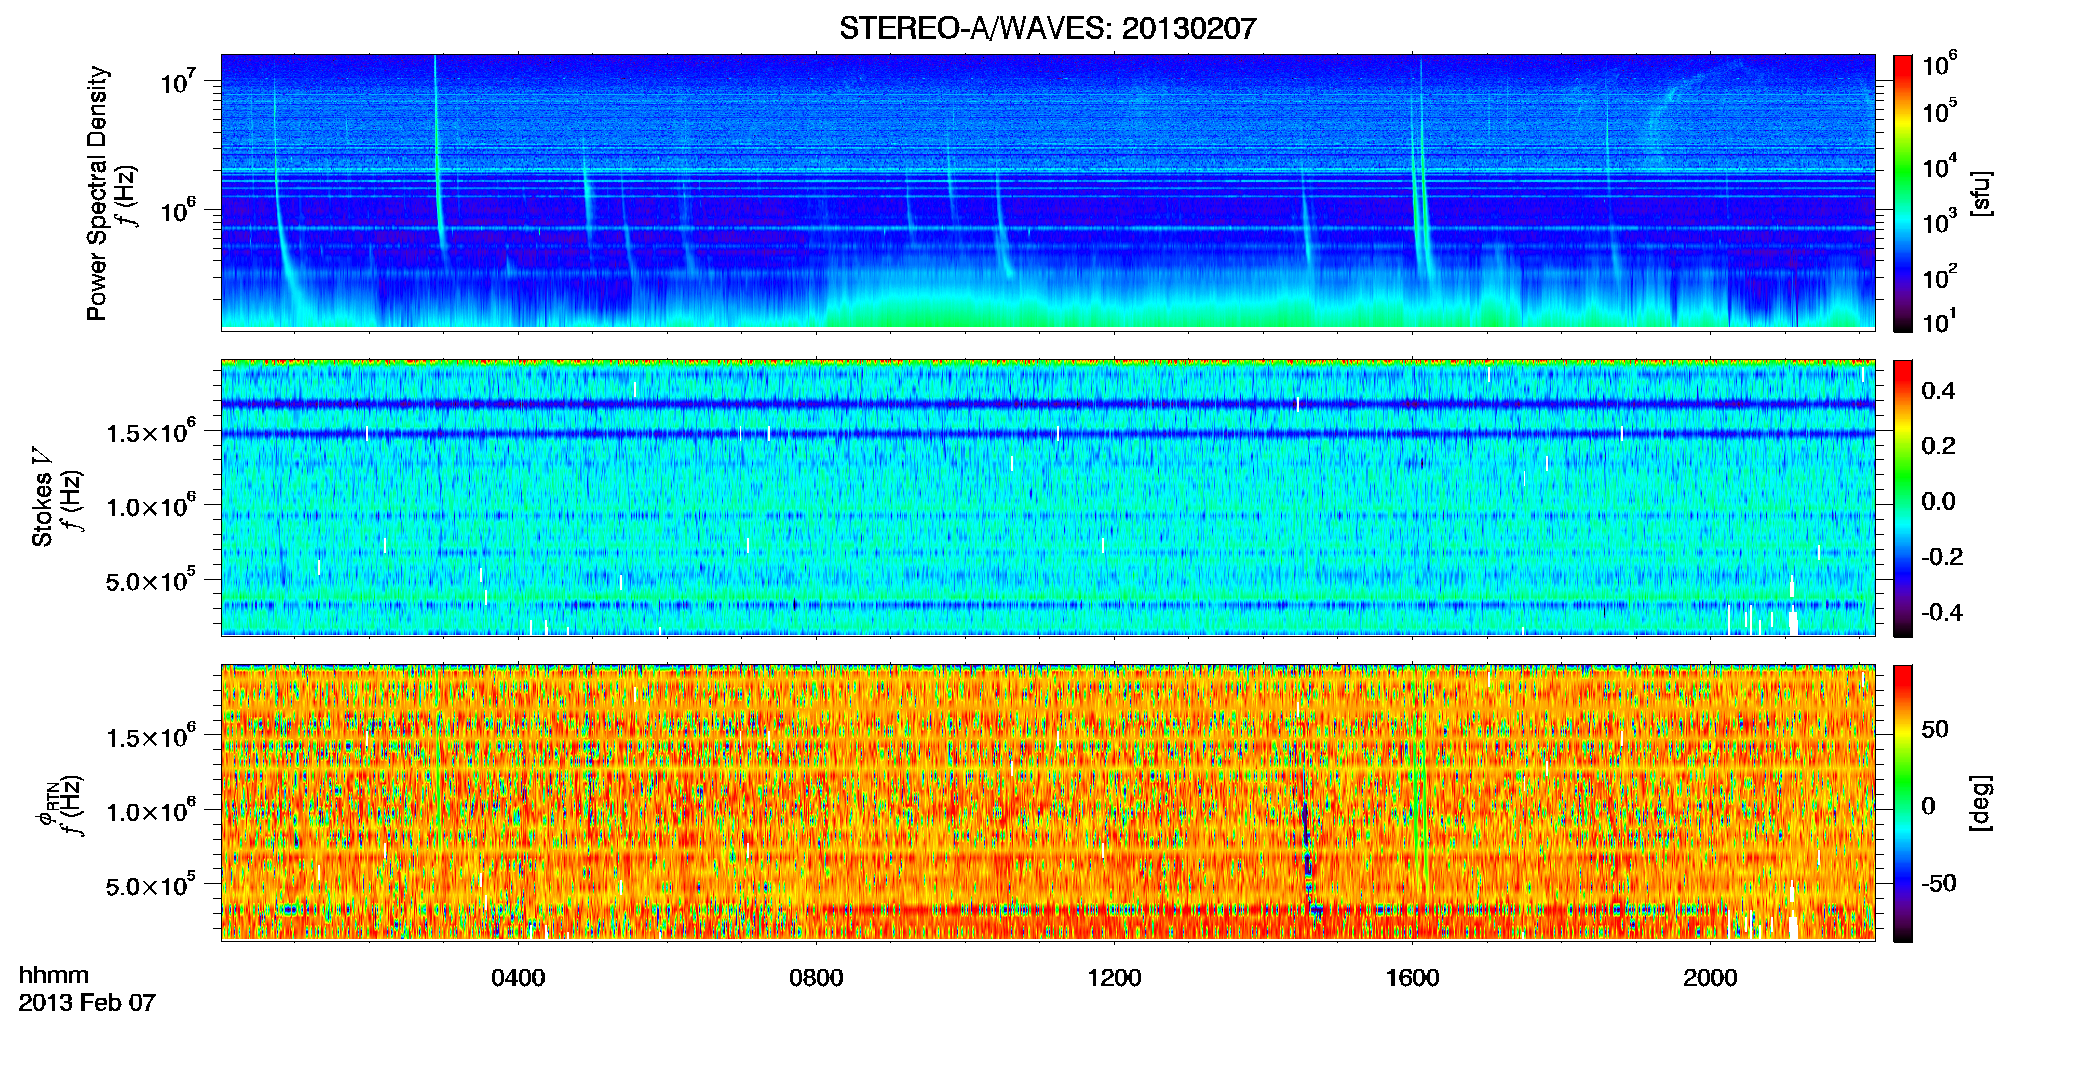Click the 10^6 frequency tick of top panel
Viewport: 2096px width, 1080px height.
click(x=176, y=210)
